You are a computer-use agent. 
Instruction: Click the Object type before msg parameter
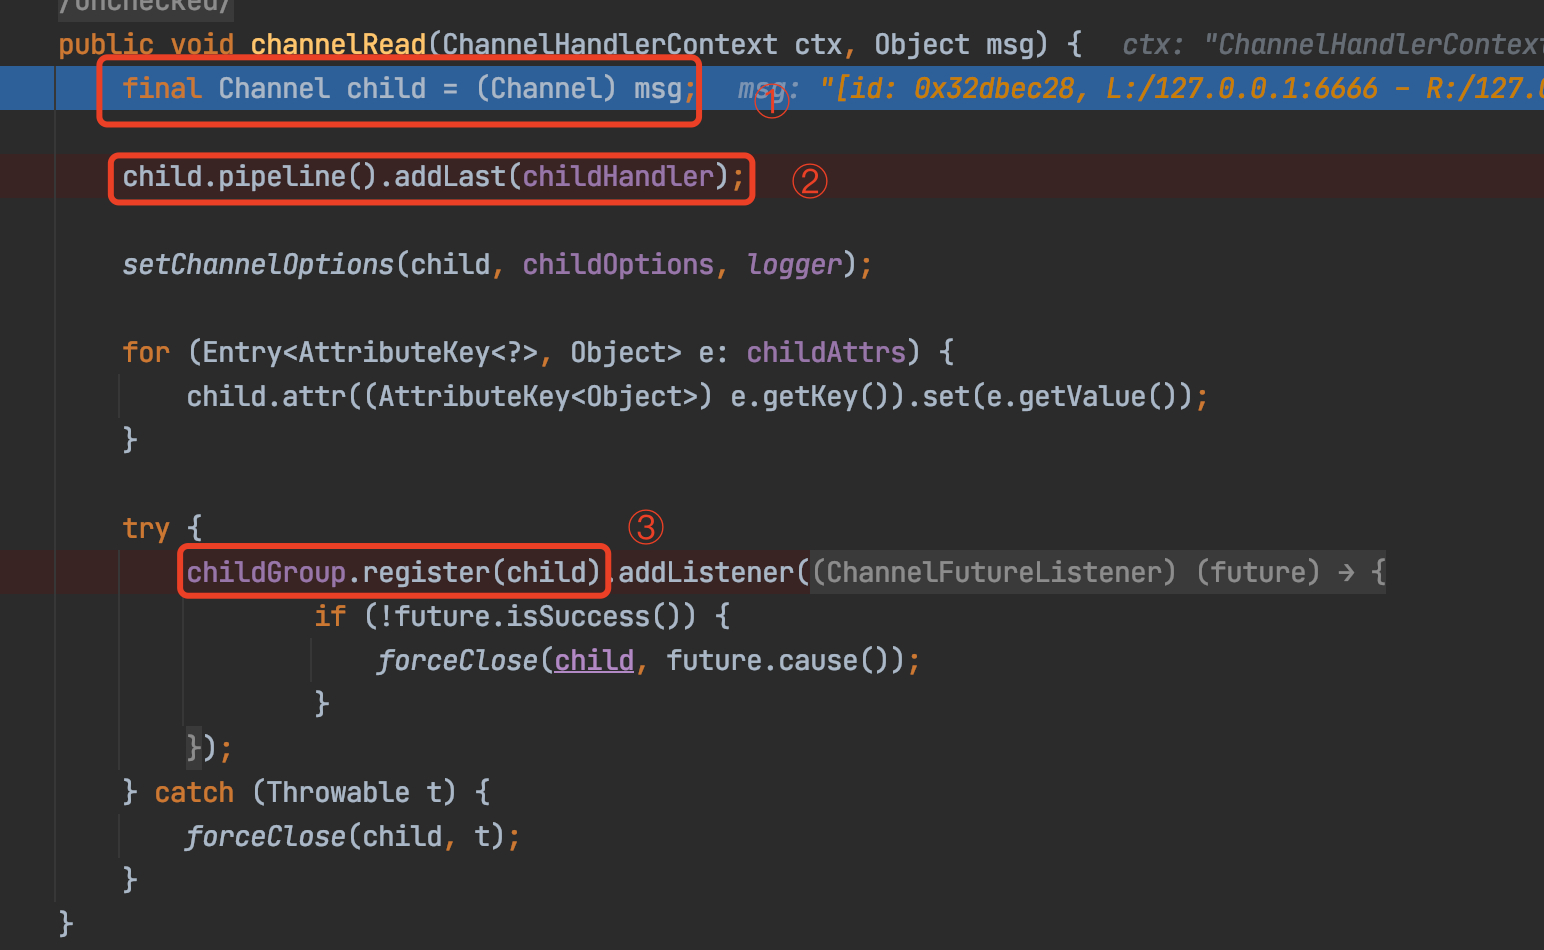point(922,45)
